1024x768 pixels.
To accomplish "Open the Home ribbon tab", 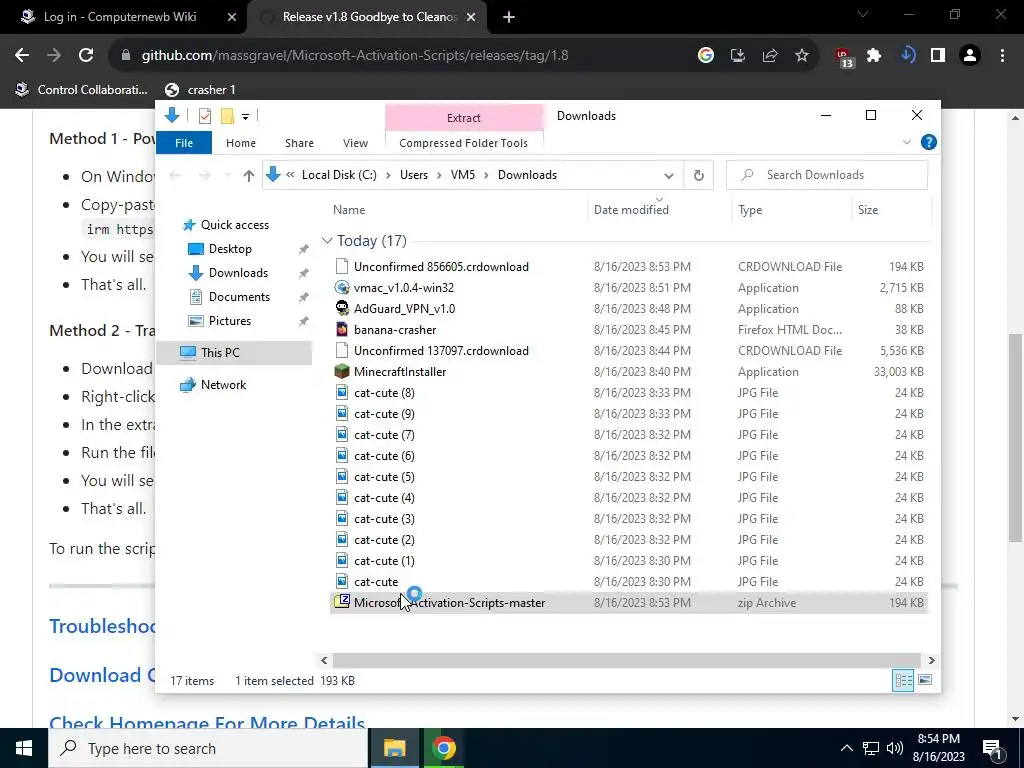I will point(241,142).
